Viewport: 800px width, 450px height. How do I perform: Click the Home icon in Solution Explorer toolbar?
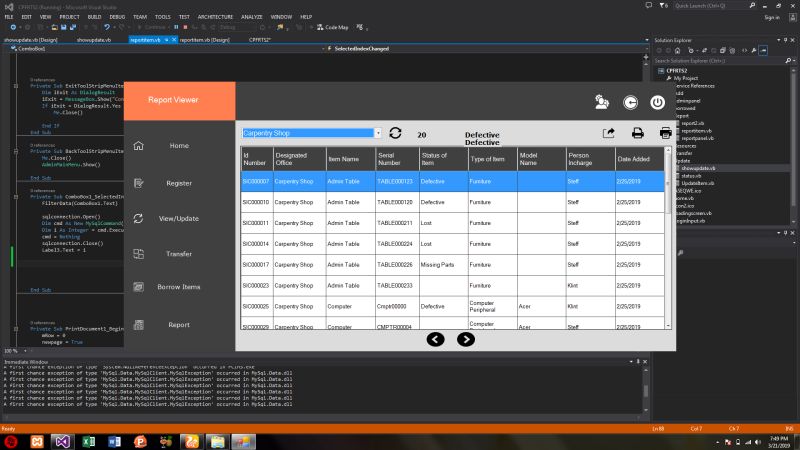[678, 51]
